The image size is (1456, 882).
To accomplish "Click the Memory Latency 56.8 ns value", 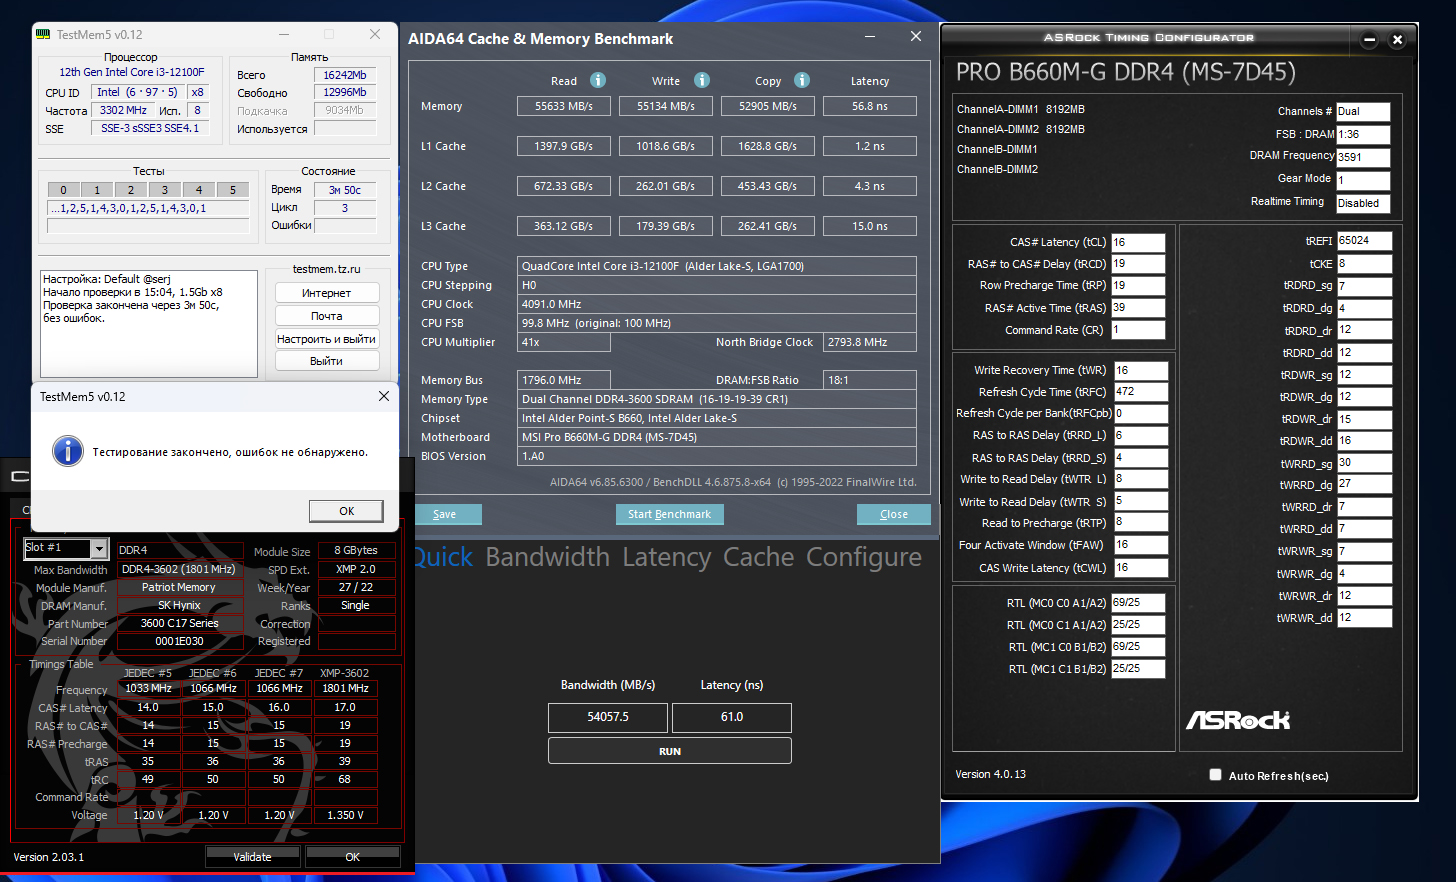I will click(870, 106).
